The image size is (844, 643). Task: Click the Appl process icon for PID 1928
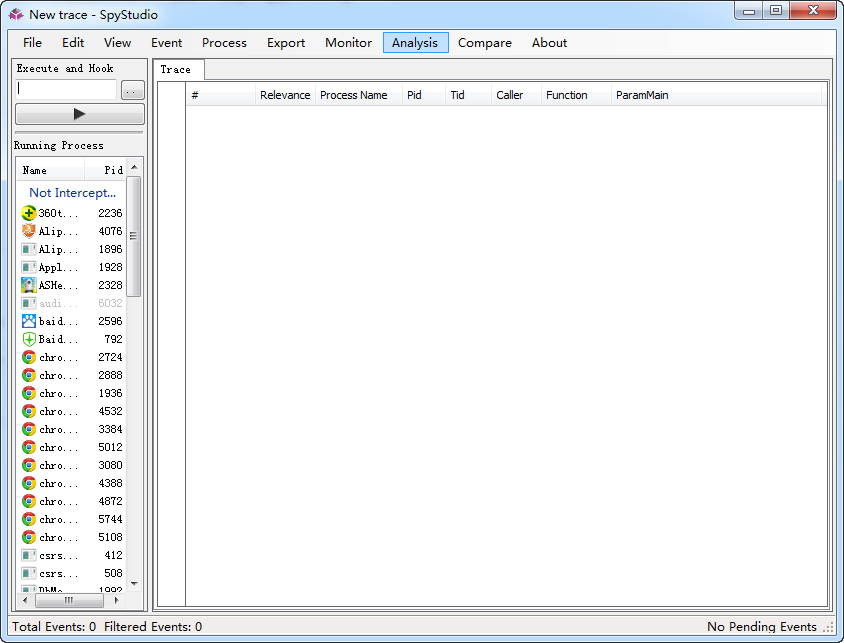pos(29,267)
